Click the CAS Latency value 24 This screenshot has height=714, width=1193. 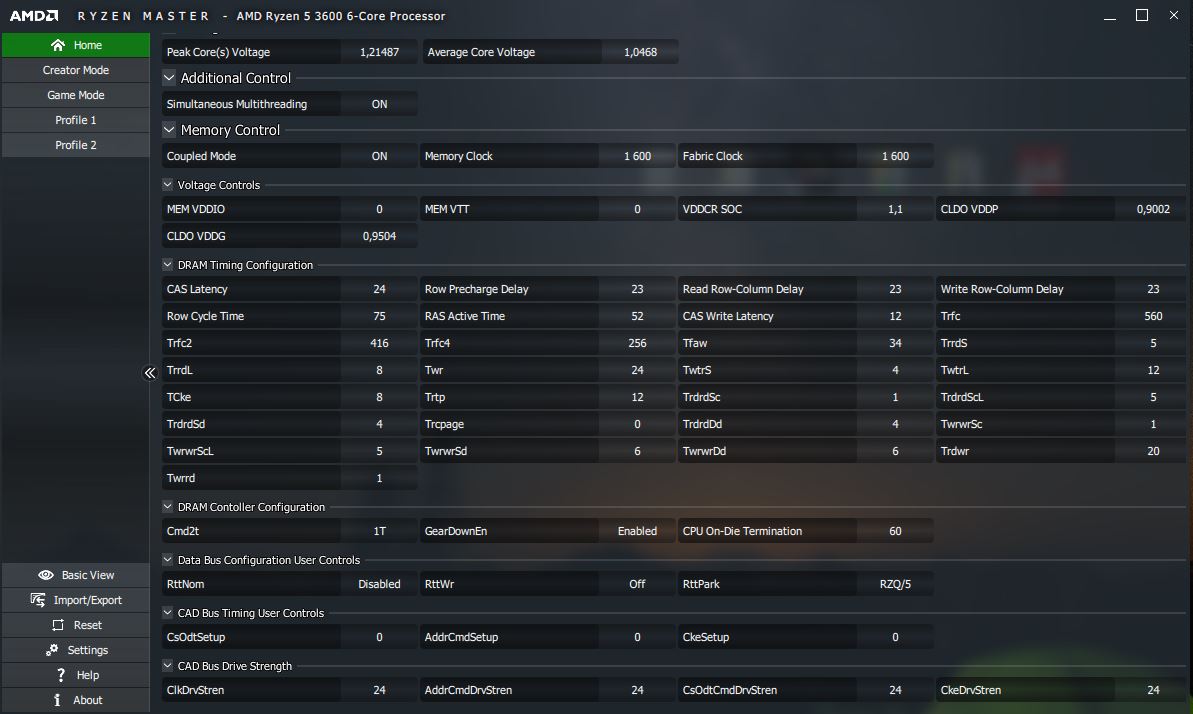coord(379,289)
